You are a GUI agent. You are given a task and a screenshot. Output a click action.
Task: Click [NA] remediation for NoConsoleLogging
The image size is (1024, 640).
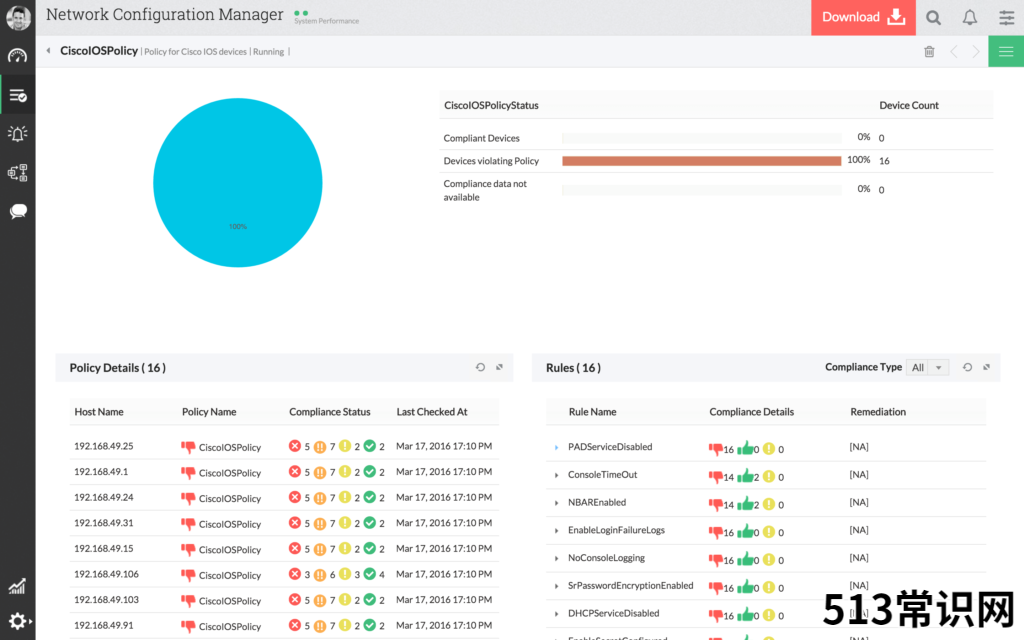(859, 558)
